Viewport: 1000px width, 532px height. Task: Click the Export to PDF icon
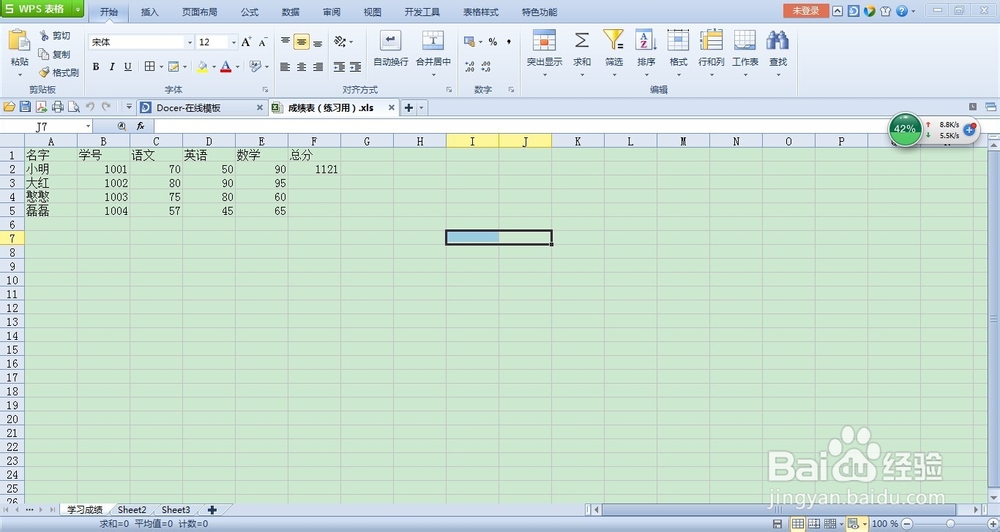point(41,107)
